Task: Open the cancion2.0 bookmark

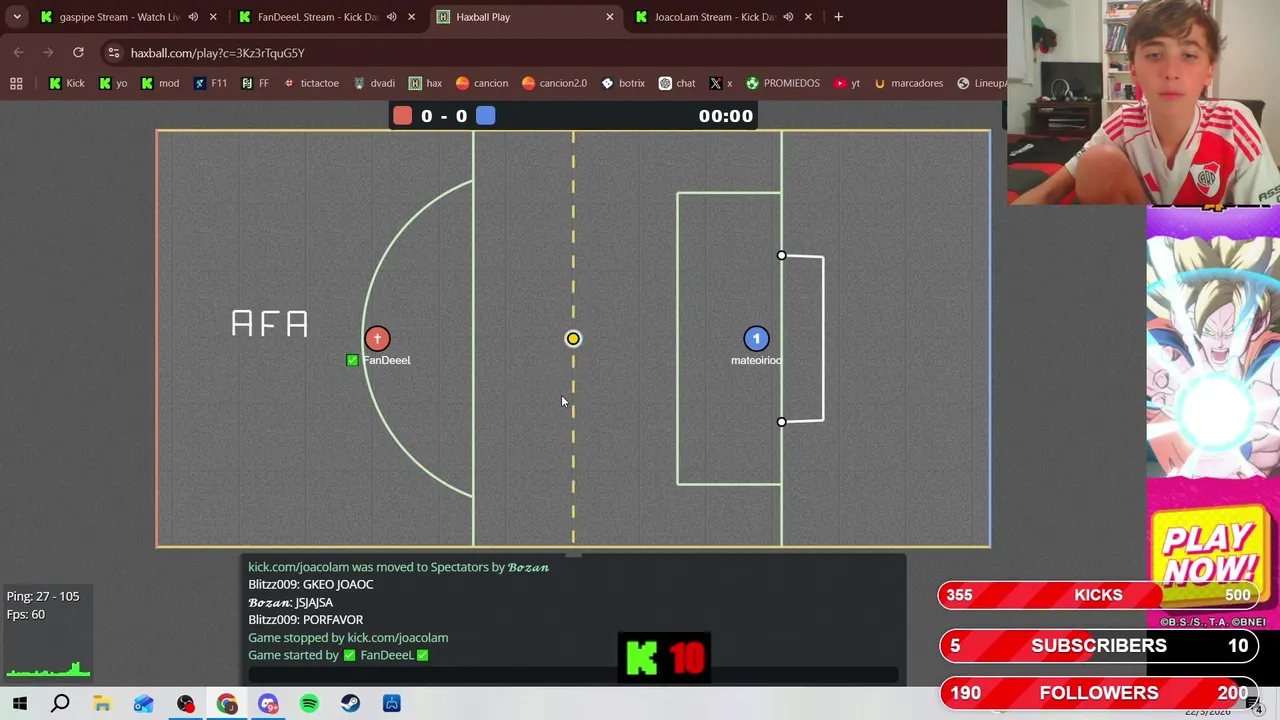Action: pyautogui.click(x=554, y=83)
